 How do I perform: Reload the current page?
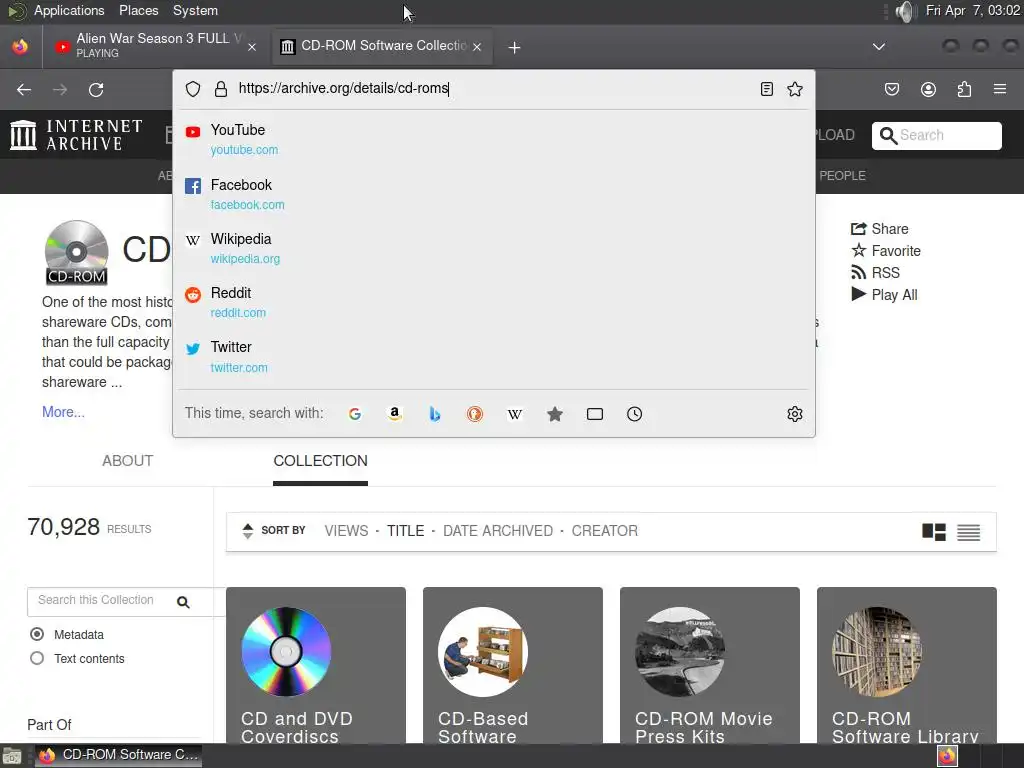pyautogui.click(x=96, y=89)
